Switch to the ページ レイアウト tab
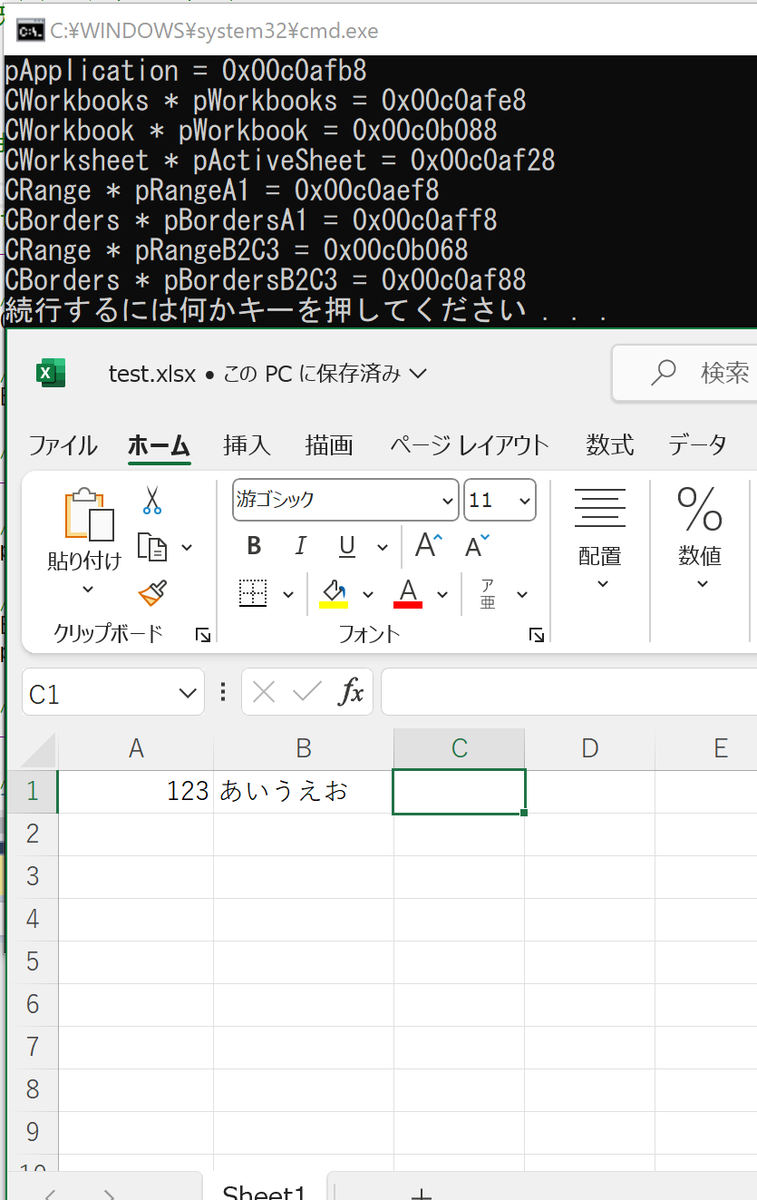Viewport: 757px width, 1200px height. click(470, 445)
